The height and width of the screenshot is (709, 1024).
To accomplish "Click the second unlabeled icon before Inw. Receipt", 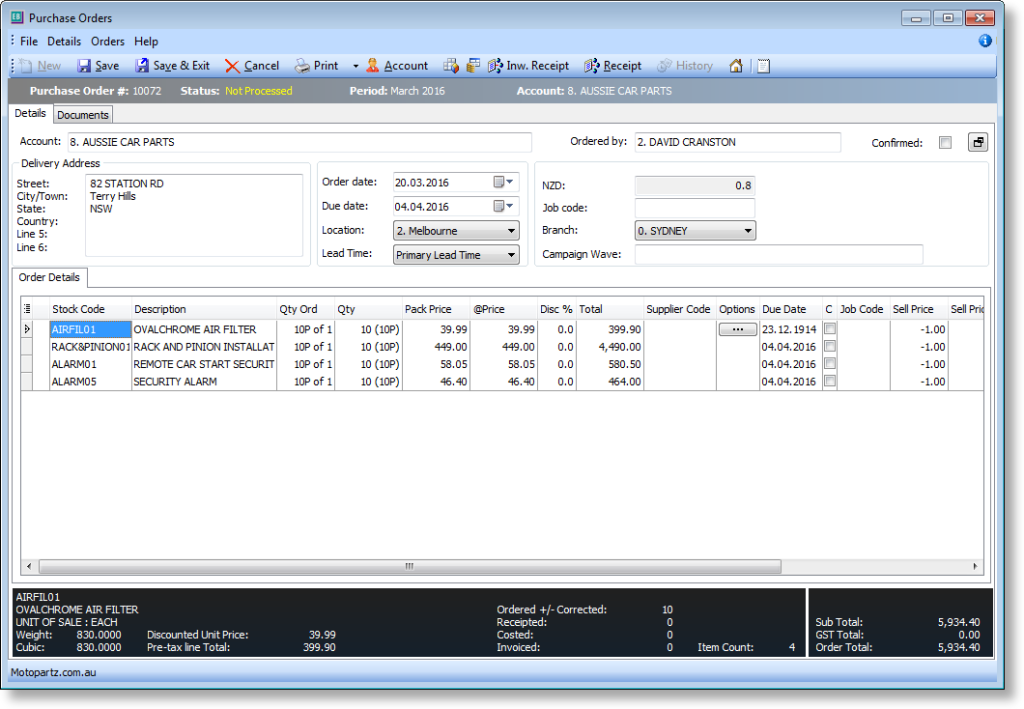I will [473, 65].
